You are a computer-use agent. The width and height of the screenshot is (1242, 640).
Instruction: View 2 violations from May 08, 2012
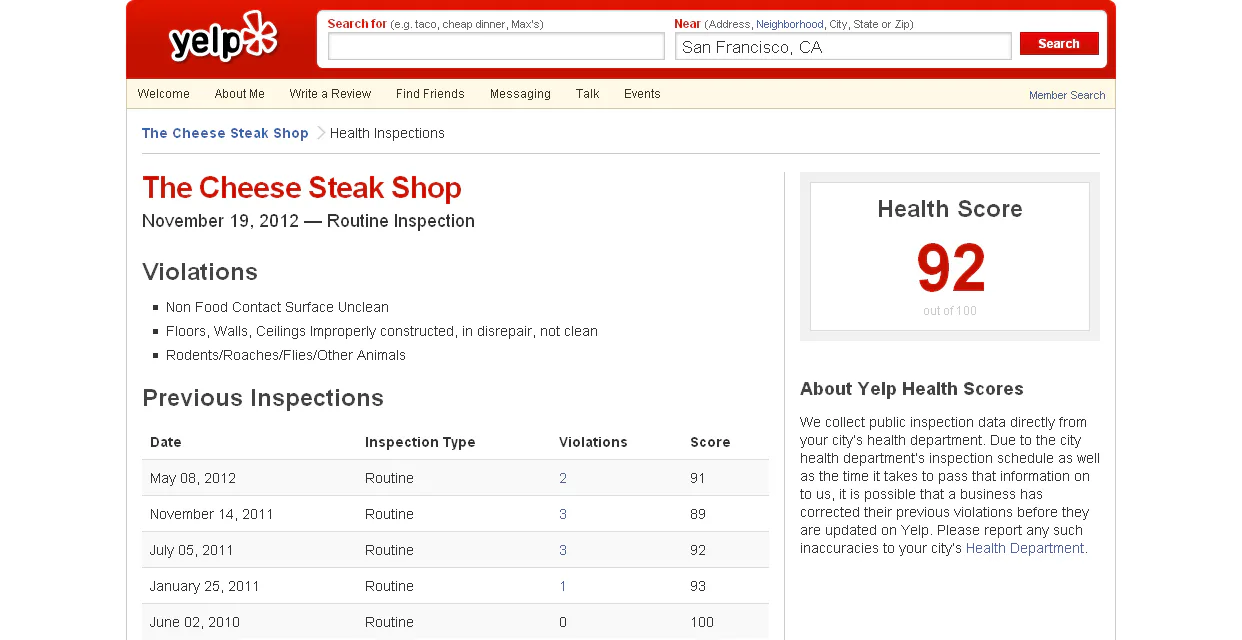(x=563, y=478)
